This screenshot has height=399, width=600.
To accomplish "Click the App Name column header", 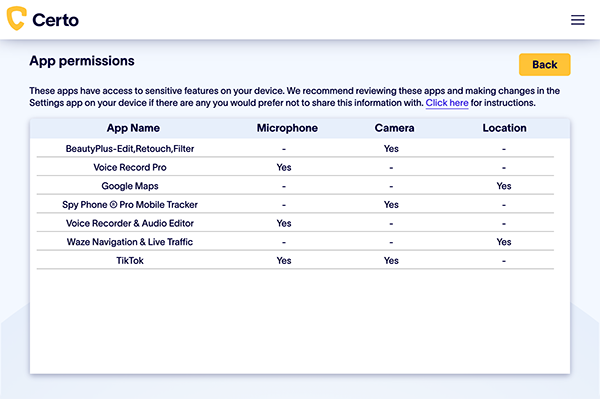I will 133,128.
